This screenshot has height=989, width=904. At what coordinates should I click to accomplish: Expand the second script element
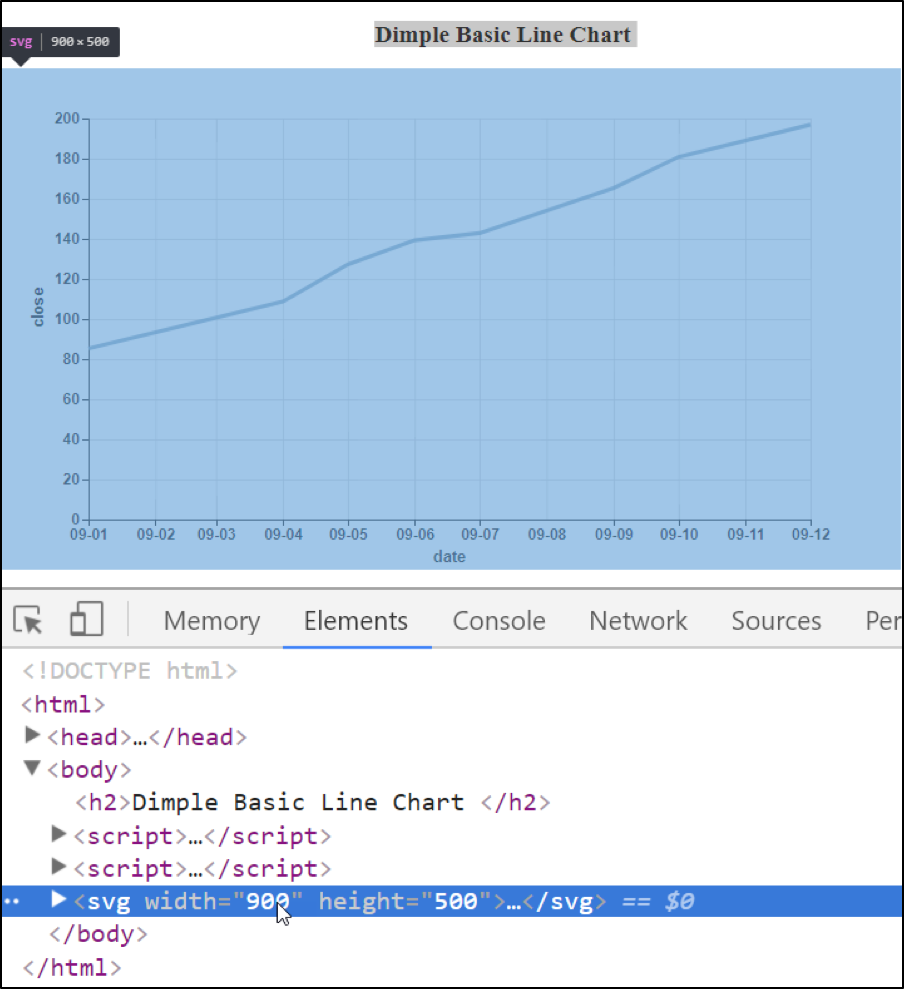(x=59, y=867)
